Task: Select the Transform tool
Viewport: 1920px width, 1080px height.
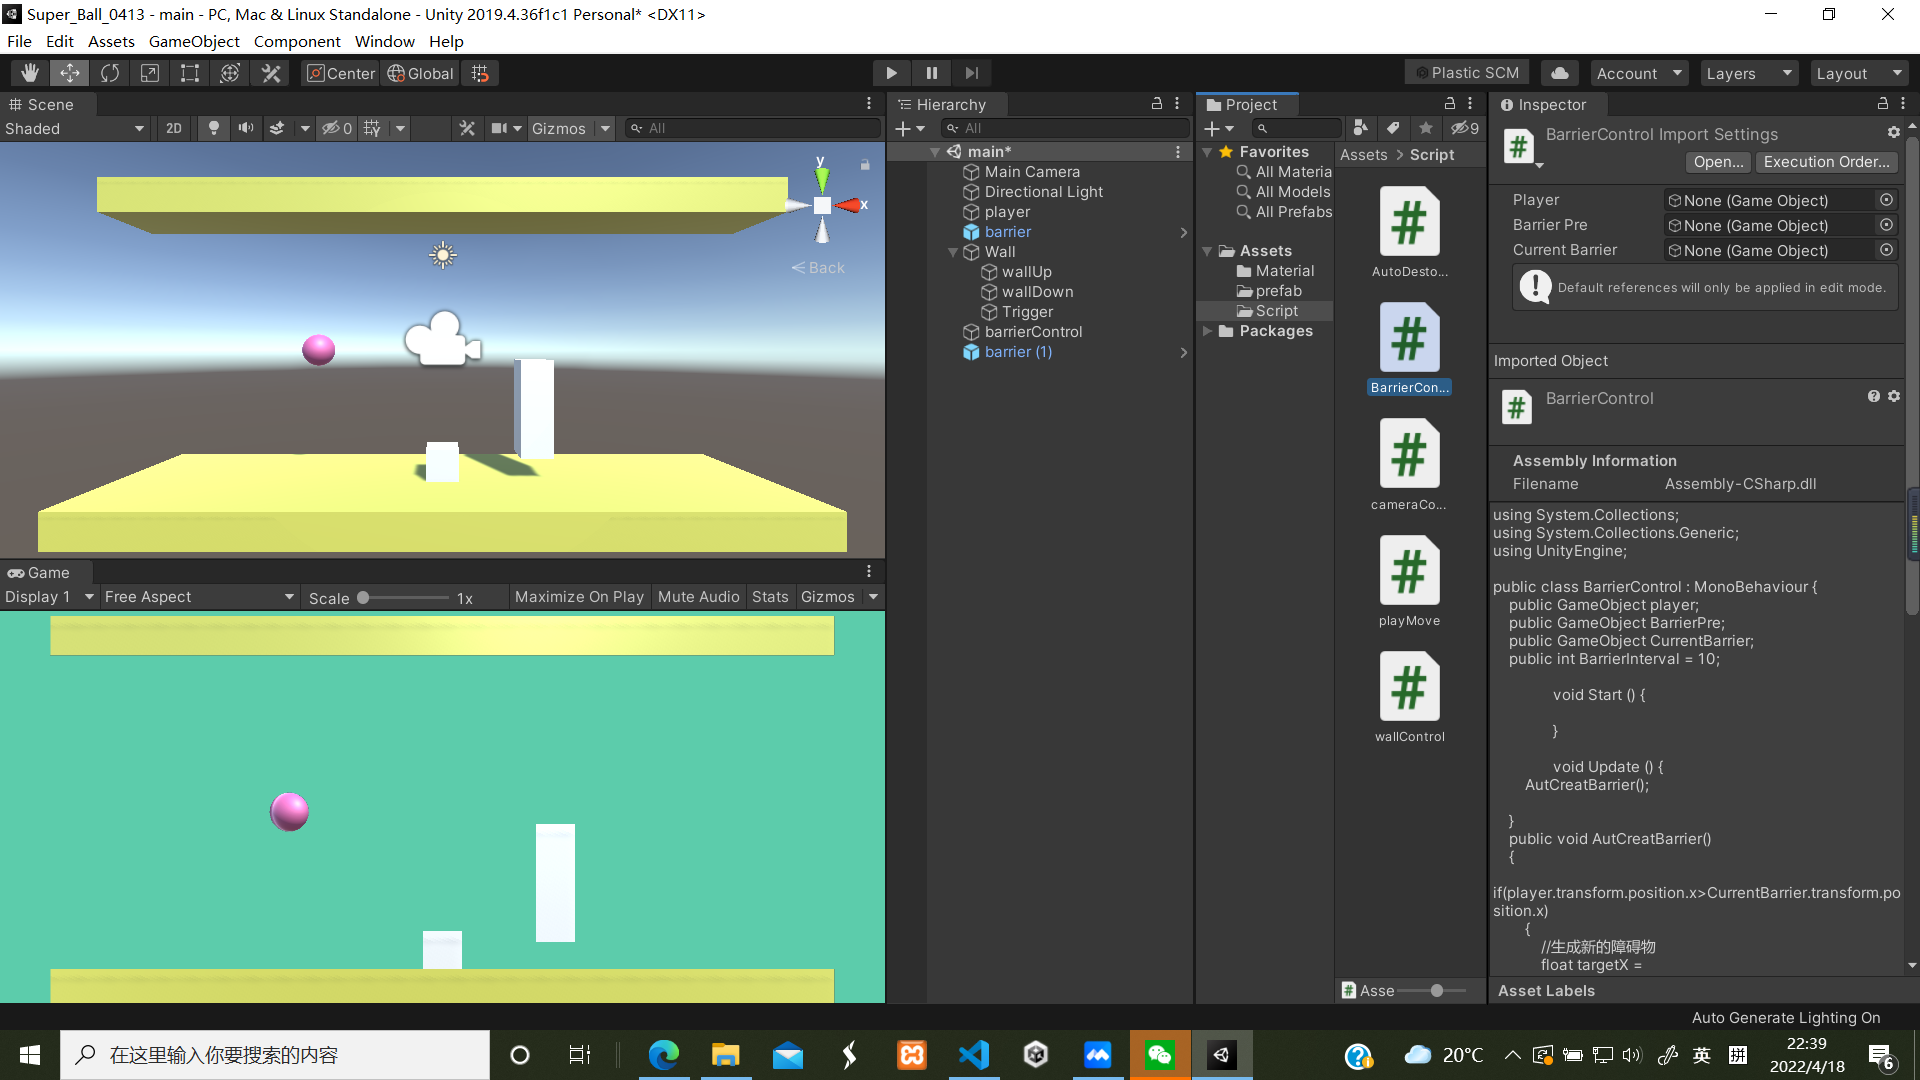Action: pyautogui.click(x=230, y=73)
